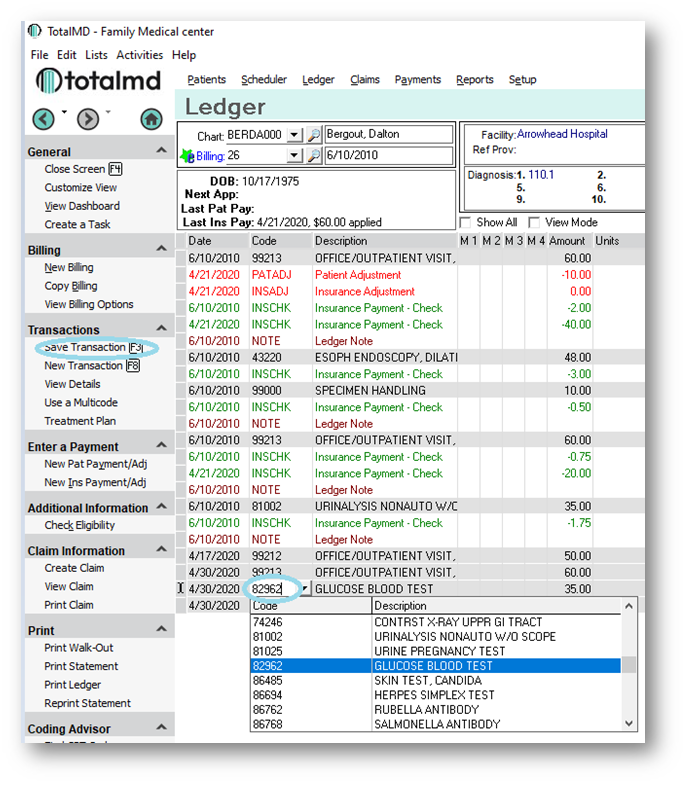Collapse the General sidebar section
Screen dimensions: 687x785
(162, 151)
